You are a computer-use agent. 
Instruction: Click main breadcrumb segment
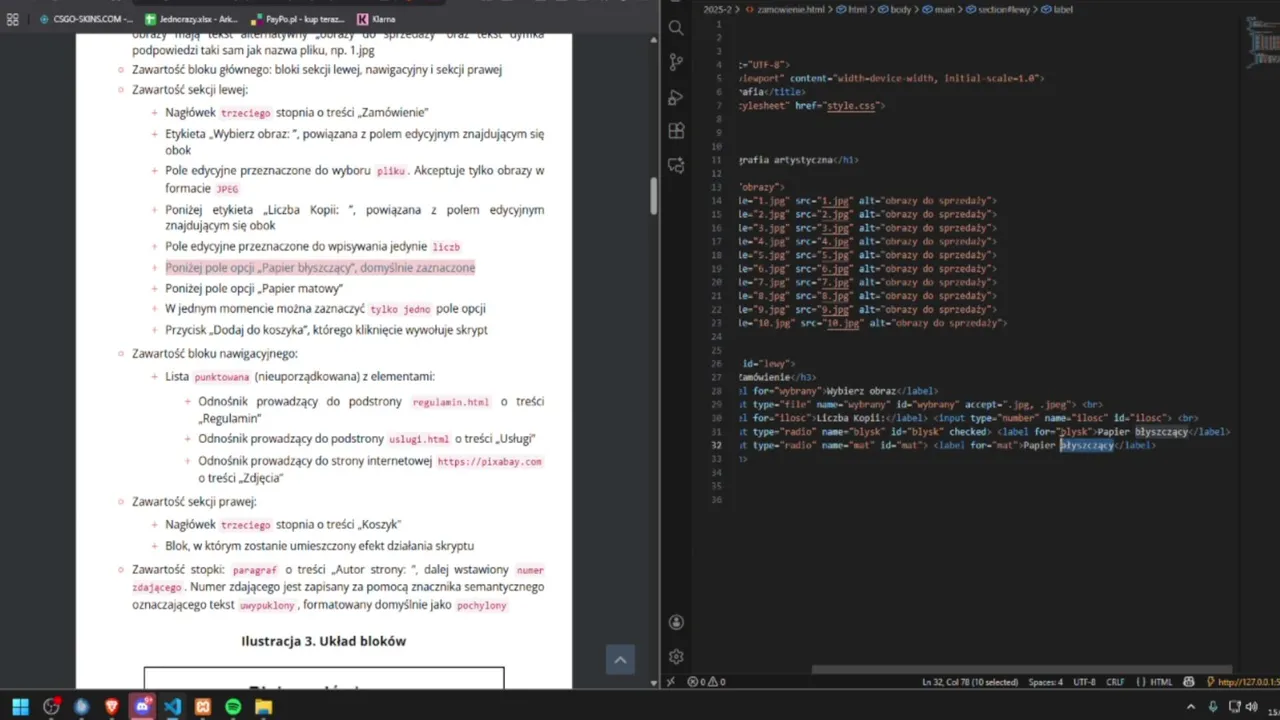(x=939, y=9)
